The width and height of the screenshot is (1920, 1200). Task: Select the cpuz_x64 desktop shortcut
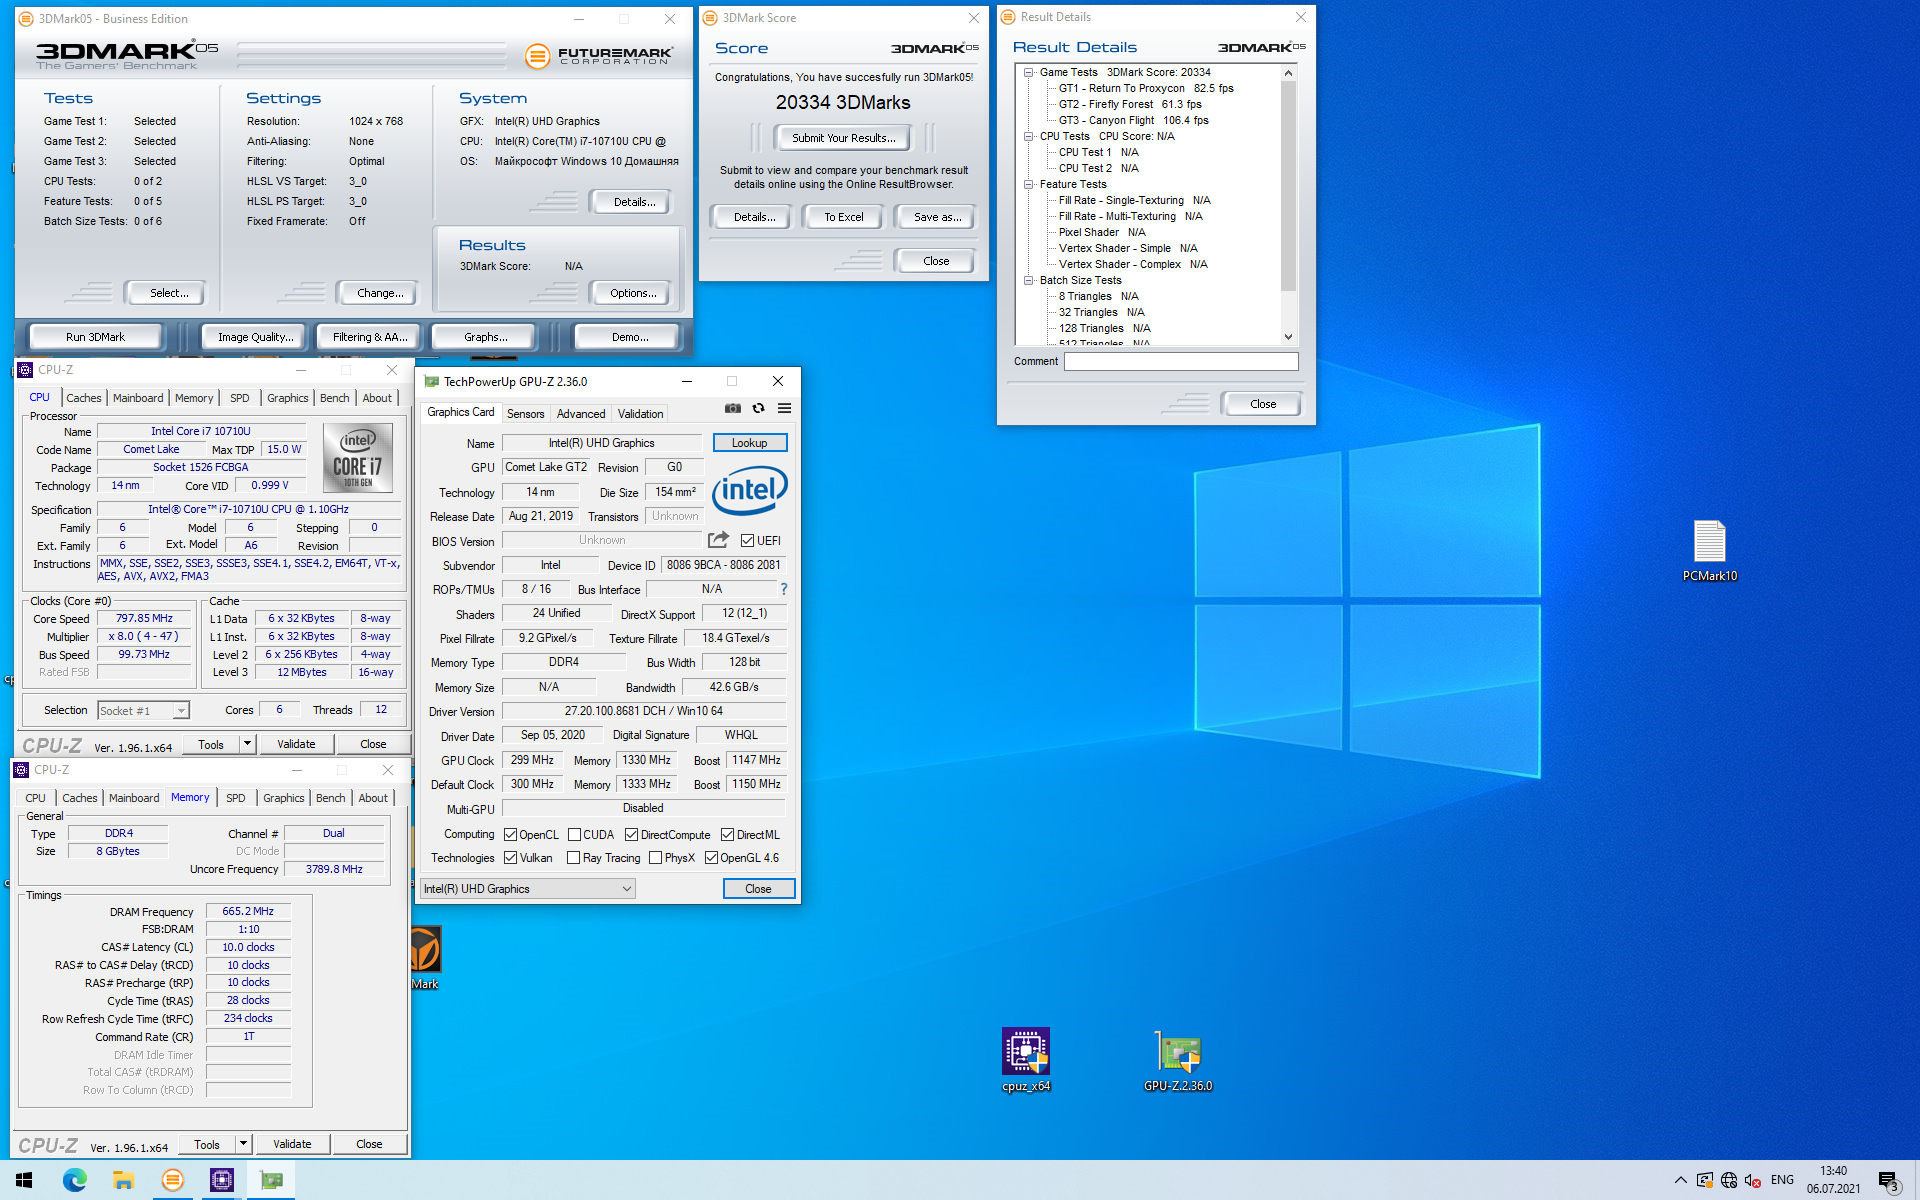[x=1026, y=1060]
